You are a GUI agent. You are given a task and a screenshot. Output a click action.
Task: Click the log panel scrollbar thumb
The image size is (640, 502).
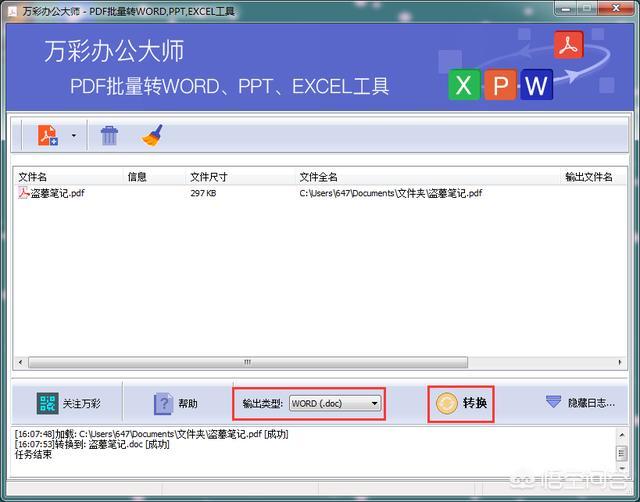click(x=621, y=452)
